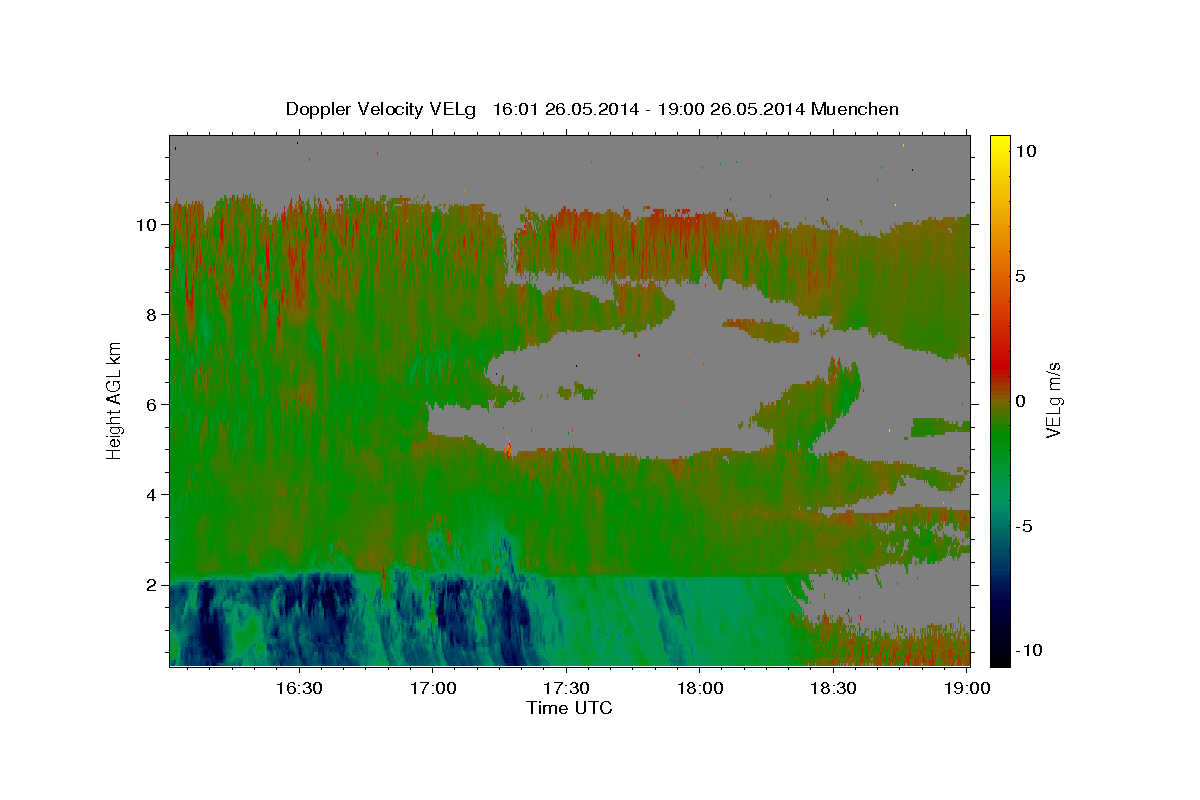The width and height of the screenshot is (1200, 800).
Task: Click the height axis label '2'
Action: click(152, 585)
